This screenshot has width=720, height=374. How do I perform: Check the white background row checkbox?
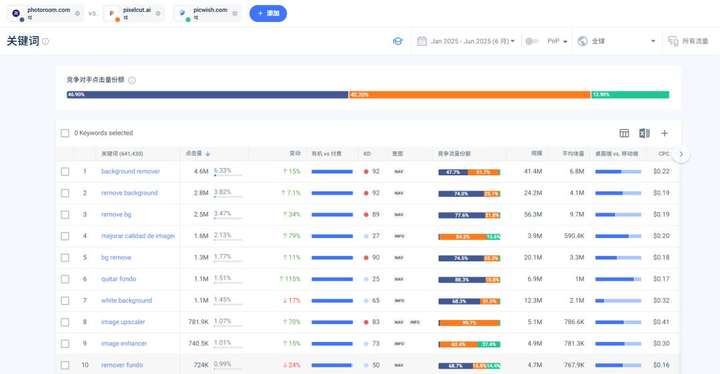coord(65,300)
